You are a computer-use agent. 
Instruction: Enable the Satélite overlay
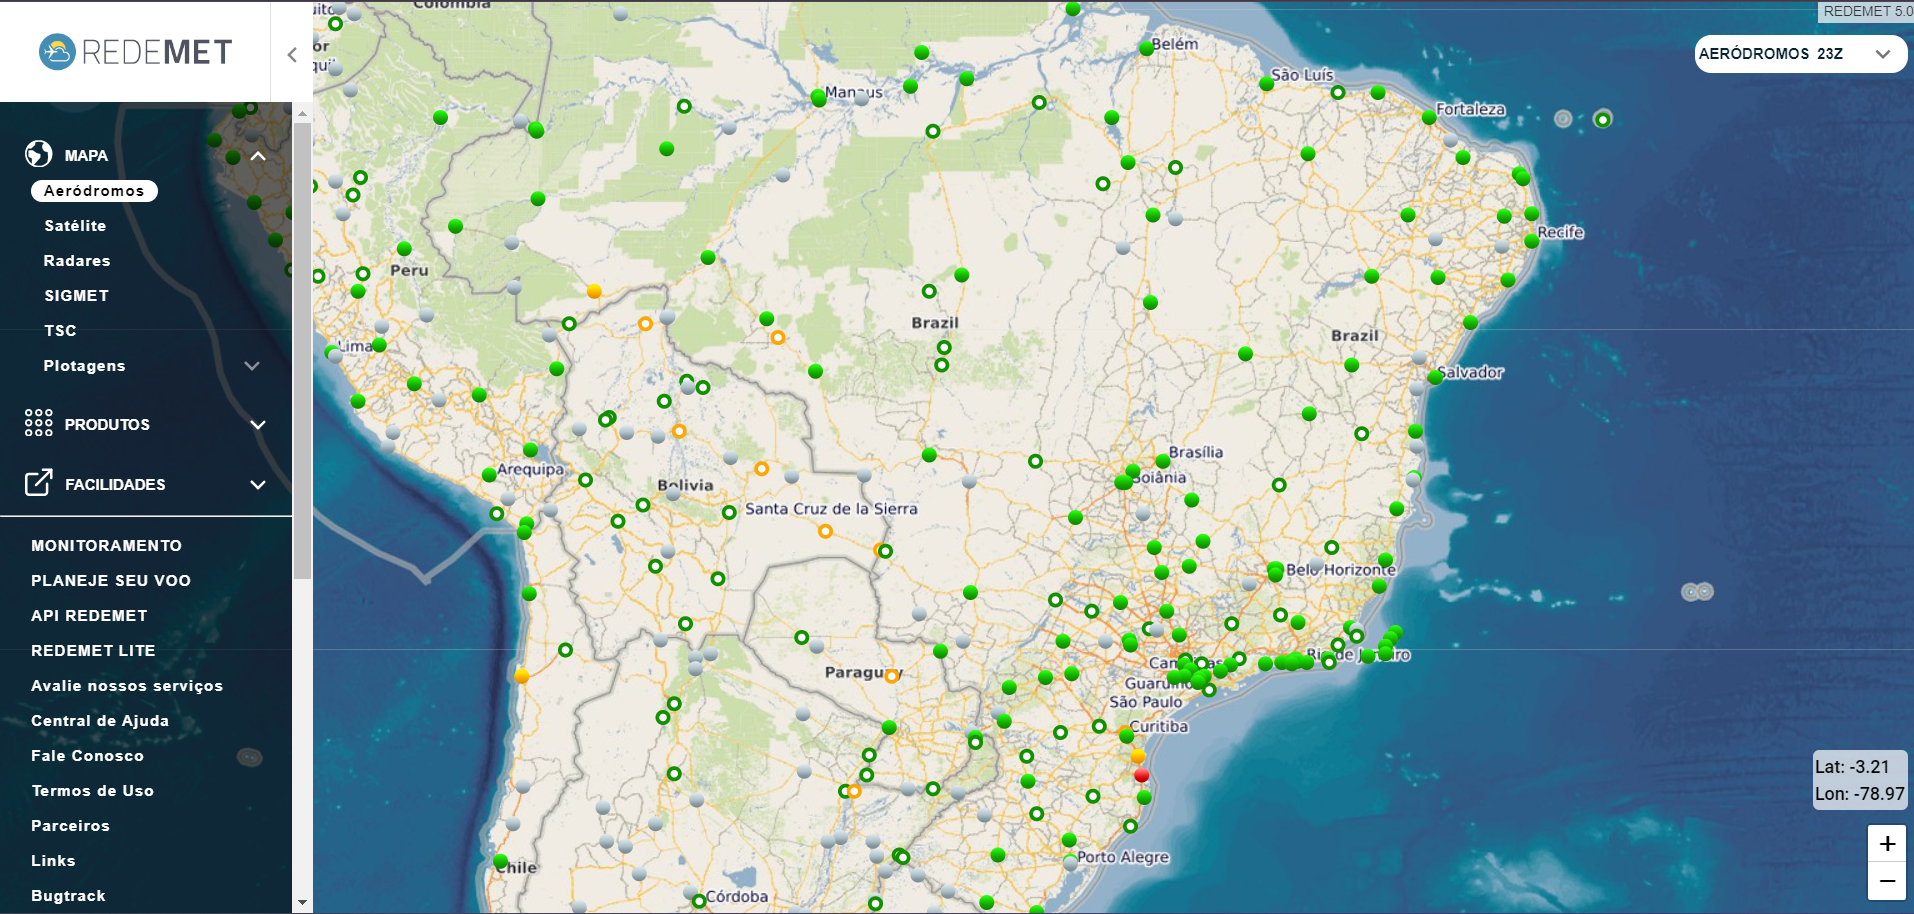click(x=75, y=225)
